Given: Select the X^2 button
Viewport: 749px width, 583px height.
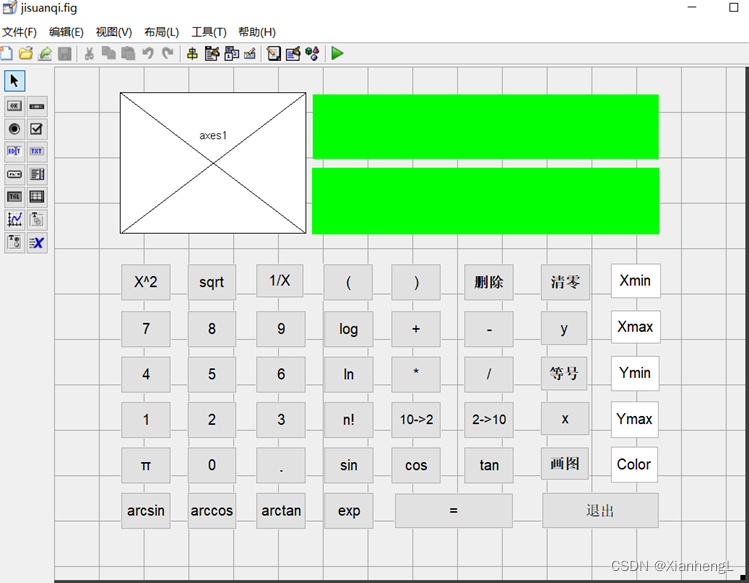Looking at the screenshot, I should tap(146, 282).
